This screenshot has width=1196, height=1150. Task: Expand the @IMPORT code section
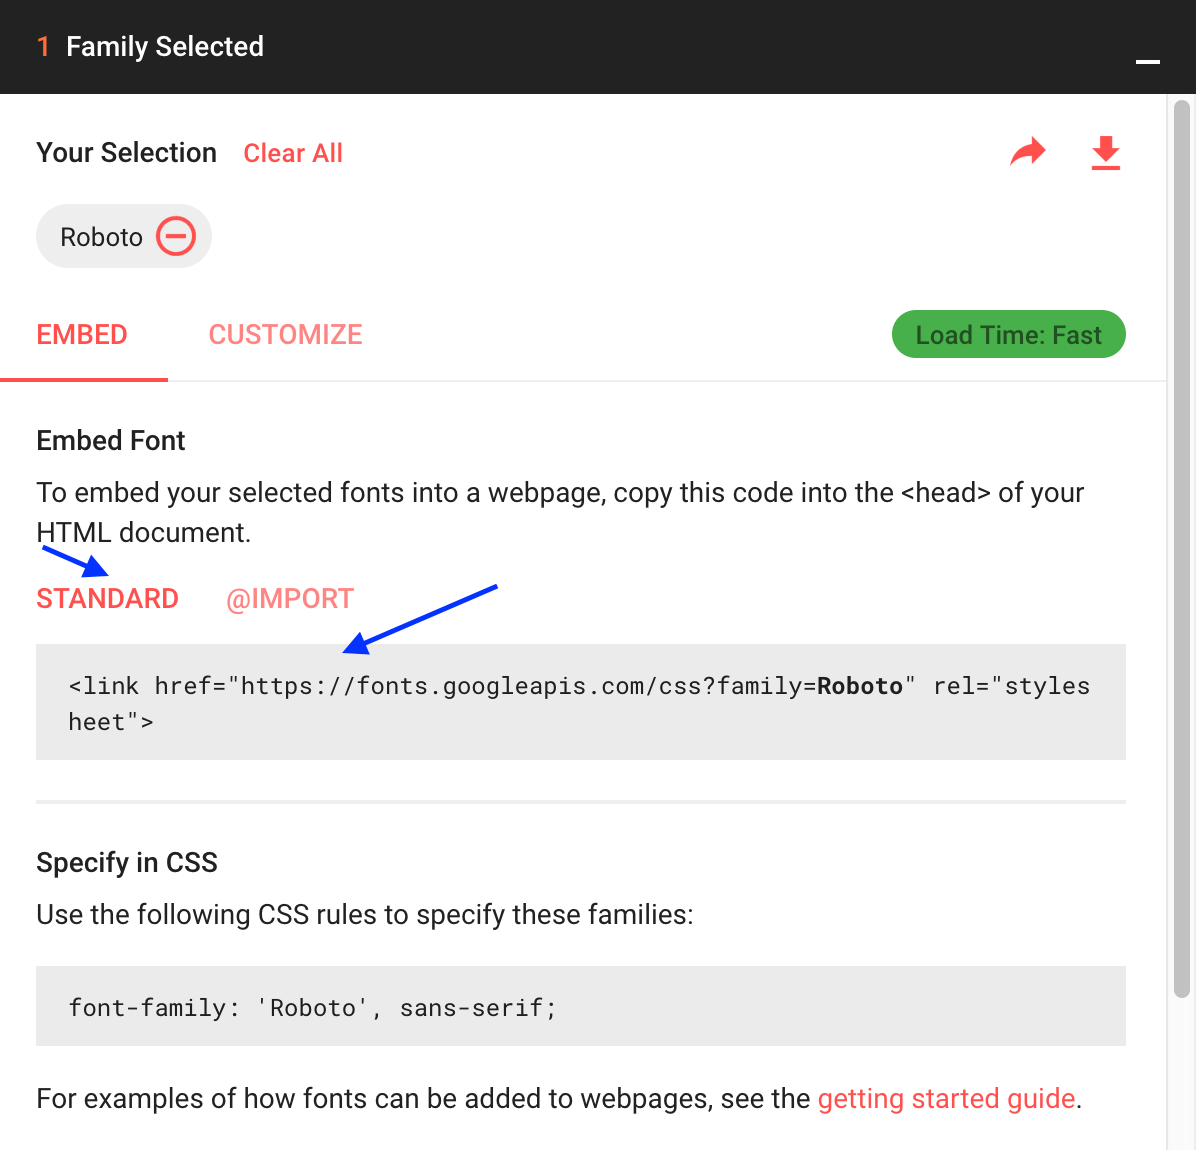coord(290,598)
